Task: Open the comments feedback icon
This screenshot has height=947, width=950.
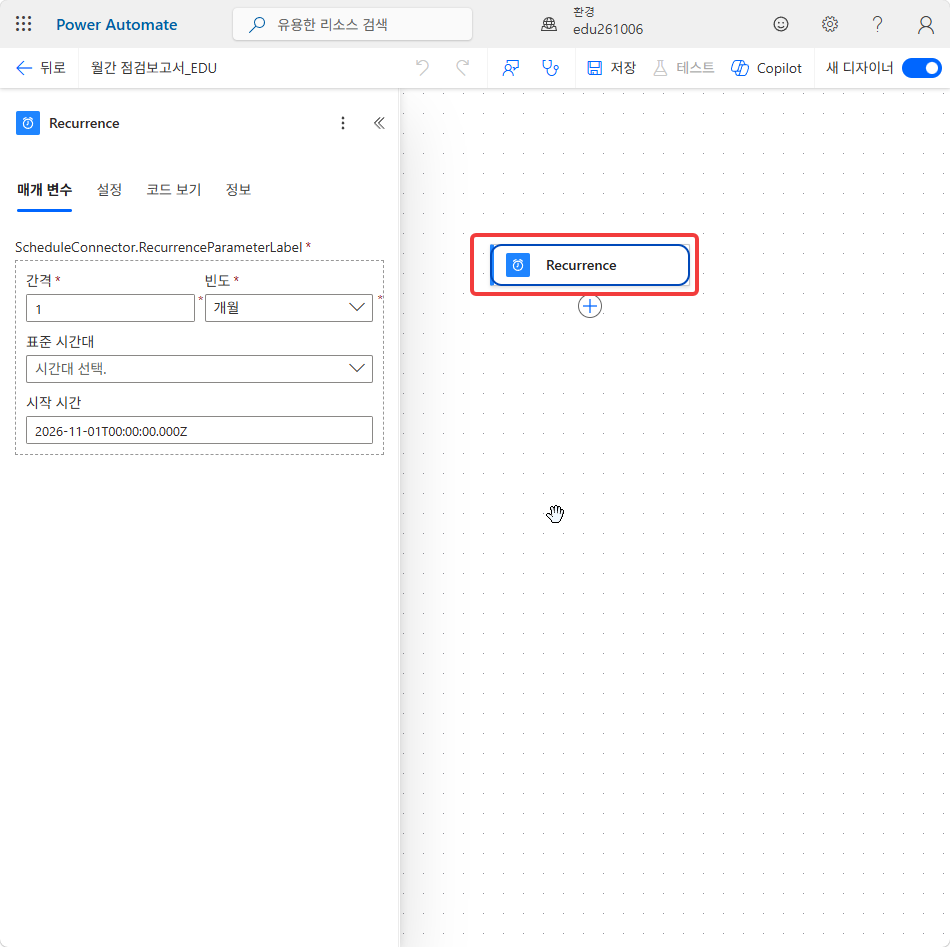Action: pyautogui.click(x=511, y=68)
